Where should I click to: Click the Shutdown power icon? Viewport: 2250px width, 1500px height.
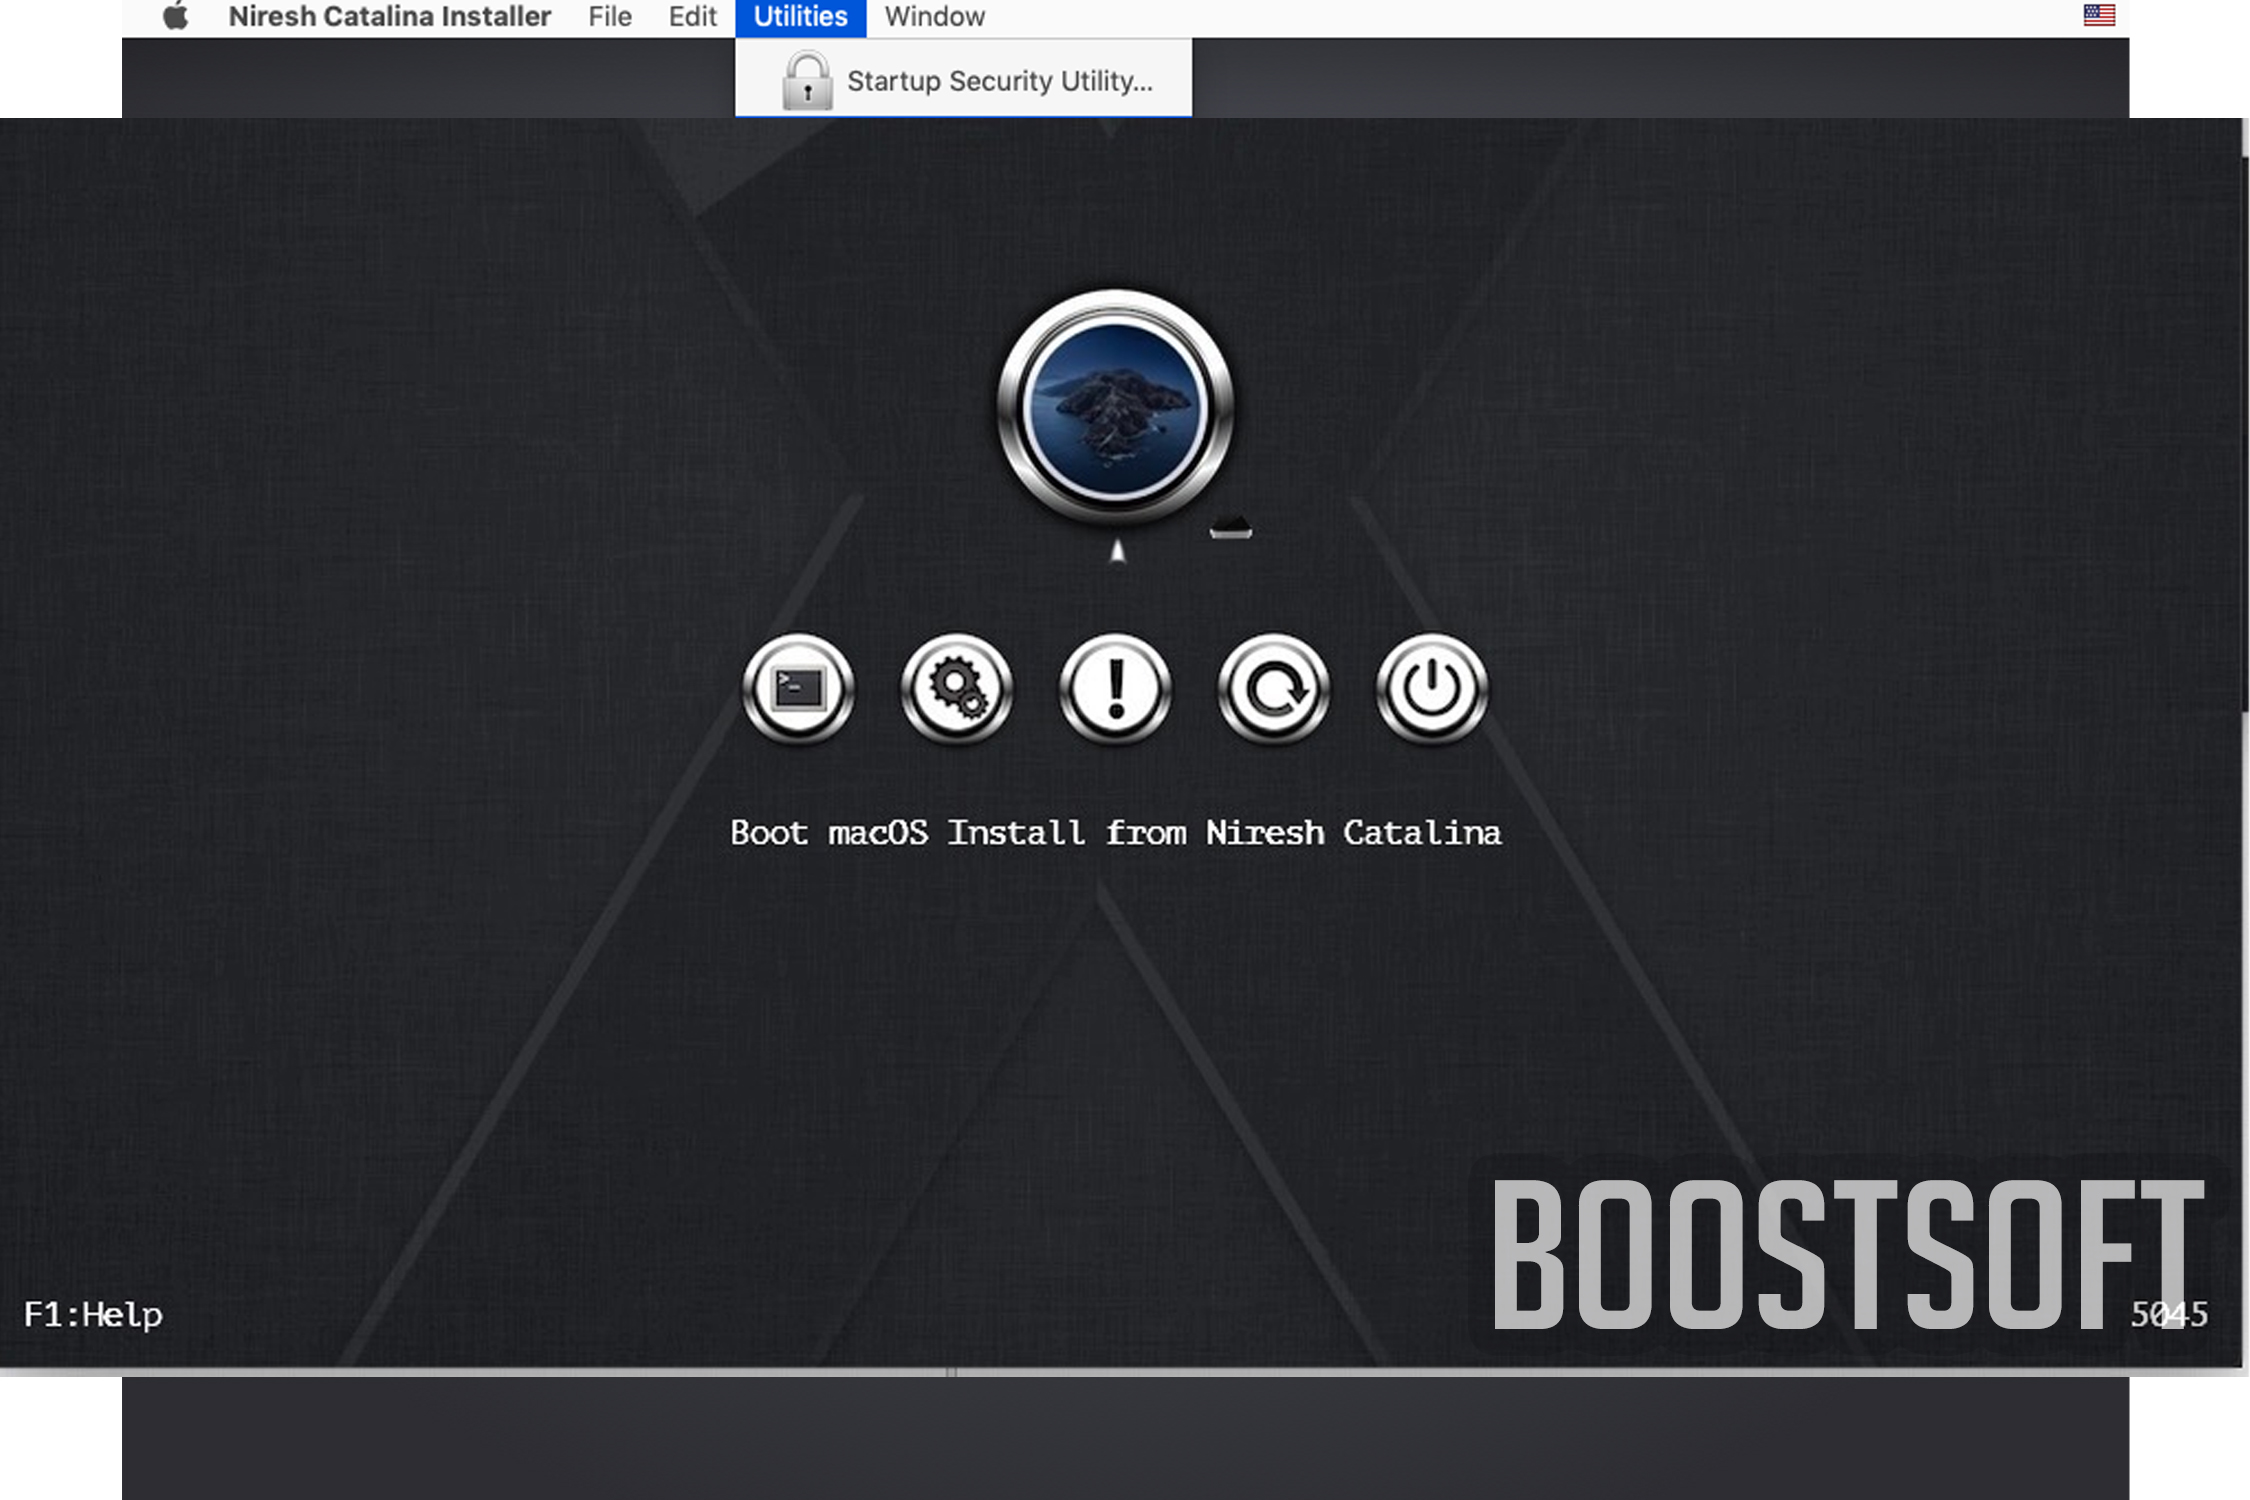click(1432, 688)
